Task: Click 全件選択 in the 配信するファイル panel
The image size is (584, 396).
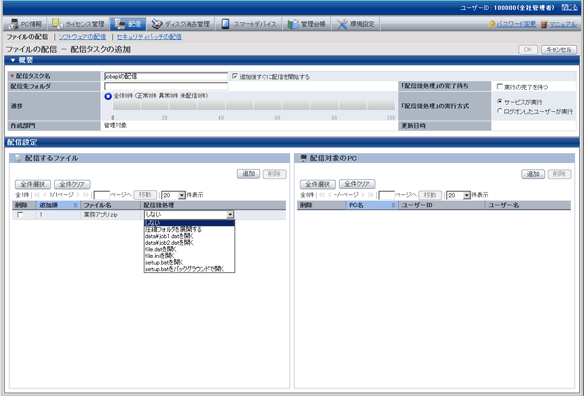Action: pos(33,184)
